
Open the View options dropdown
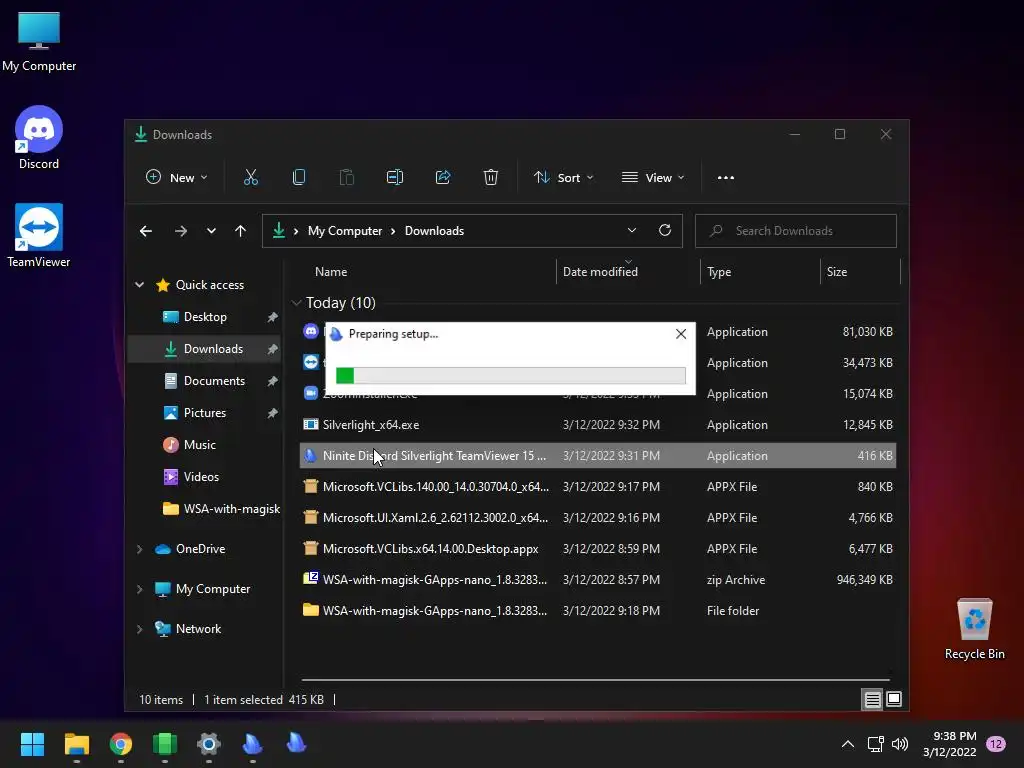pos(653,178)
